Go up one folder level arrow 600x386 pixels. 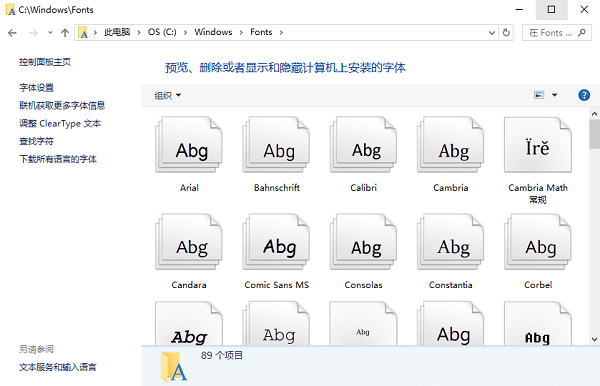(65, 33)
